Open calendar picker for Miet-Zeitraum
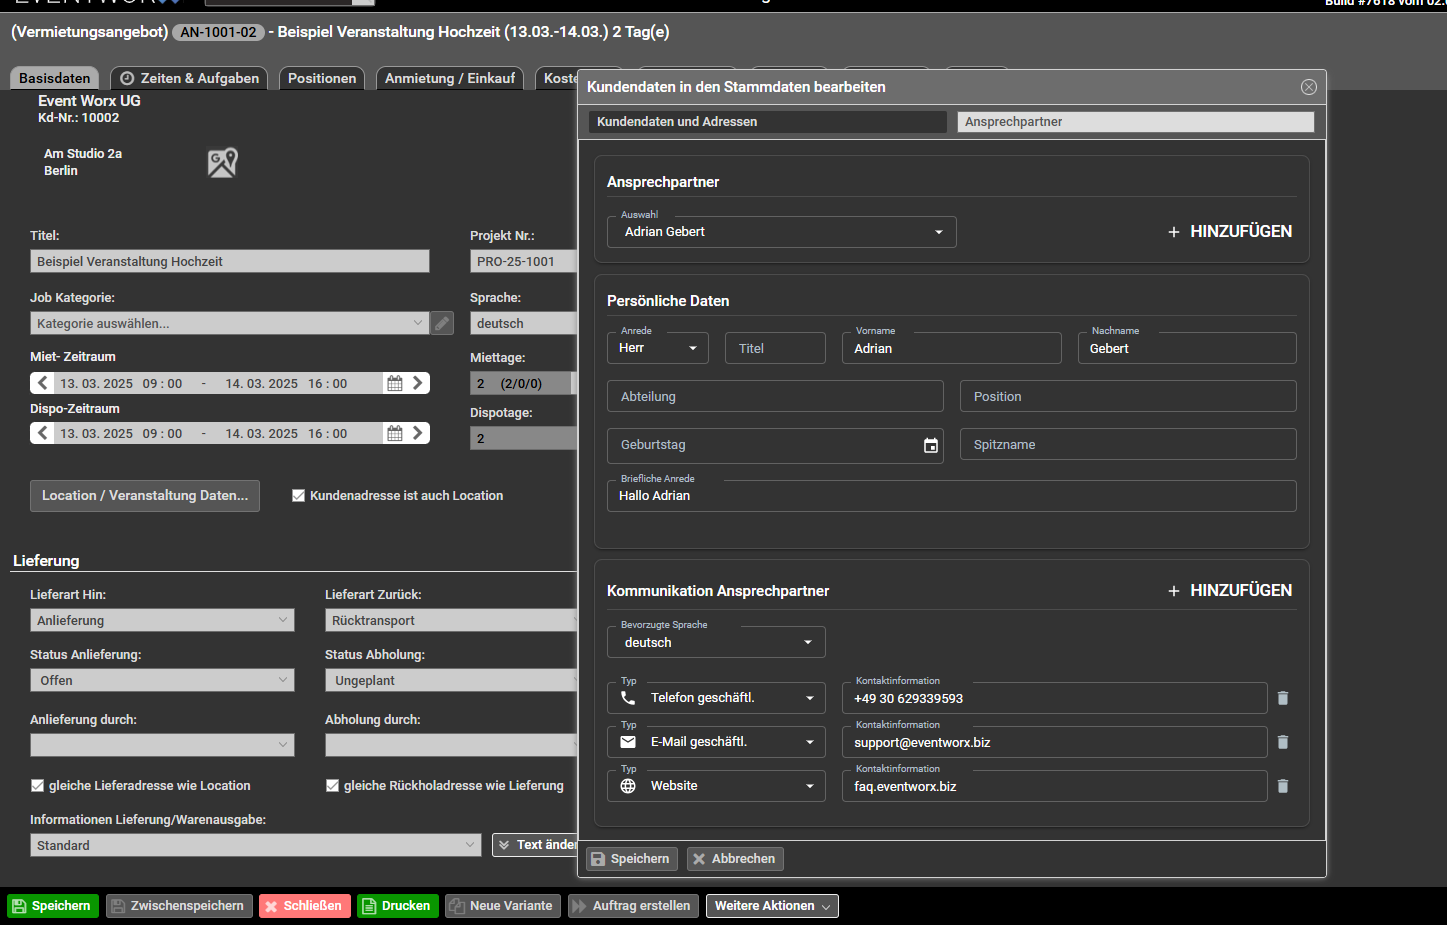The width and height of the screenshot is (1447, 925). [395, 383]
